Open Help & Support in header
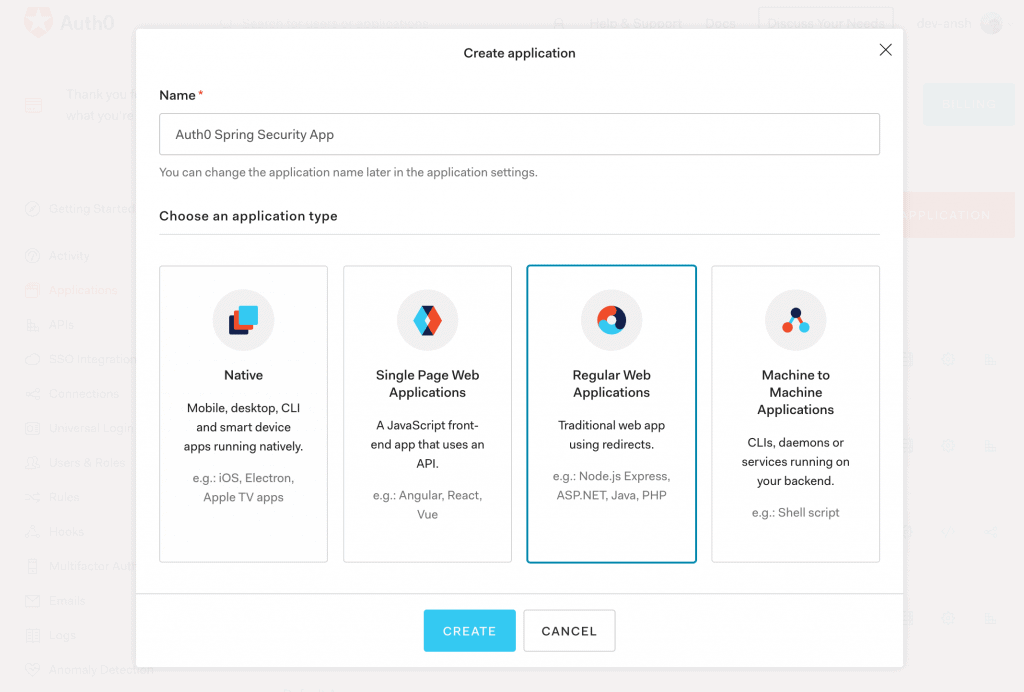 click(x=635, y=23)
